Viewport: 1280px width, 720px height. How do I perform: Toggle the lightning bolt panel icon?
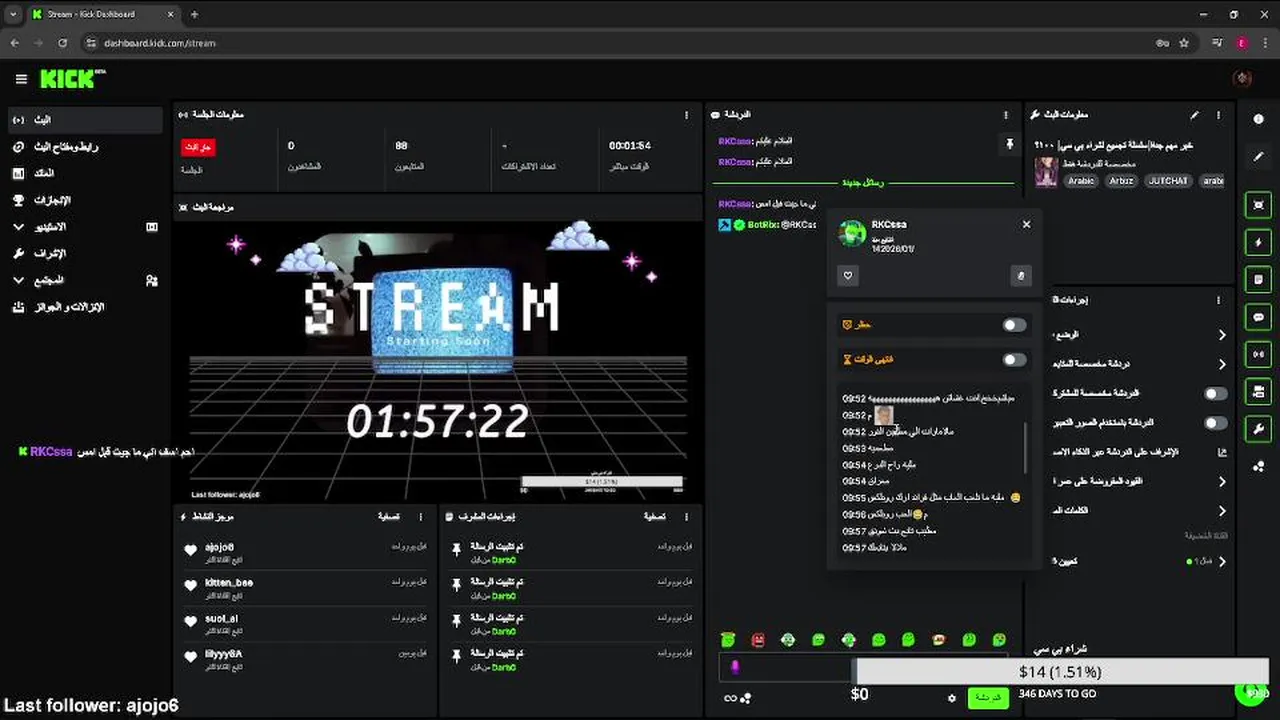1258,242
